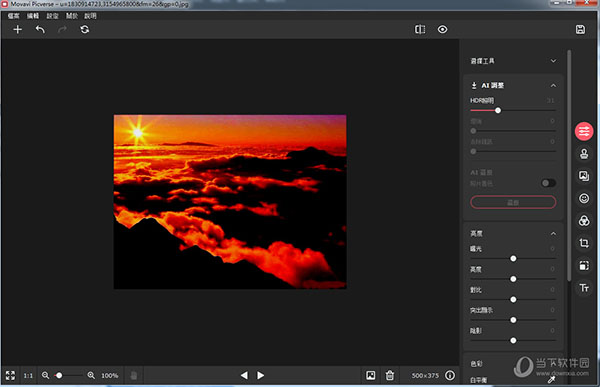Open the Adjust sliders tool in the sidebar
This screenshot has width=600, height=387.
tap(584, 132)
